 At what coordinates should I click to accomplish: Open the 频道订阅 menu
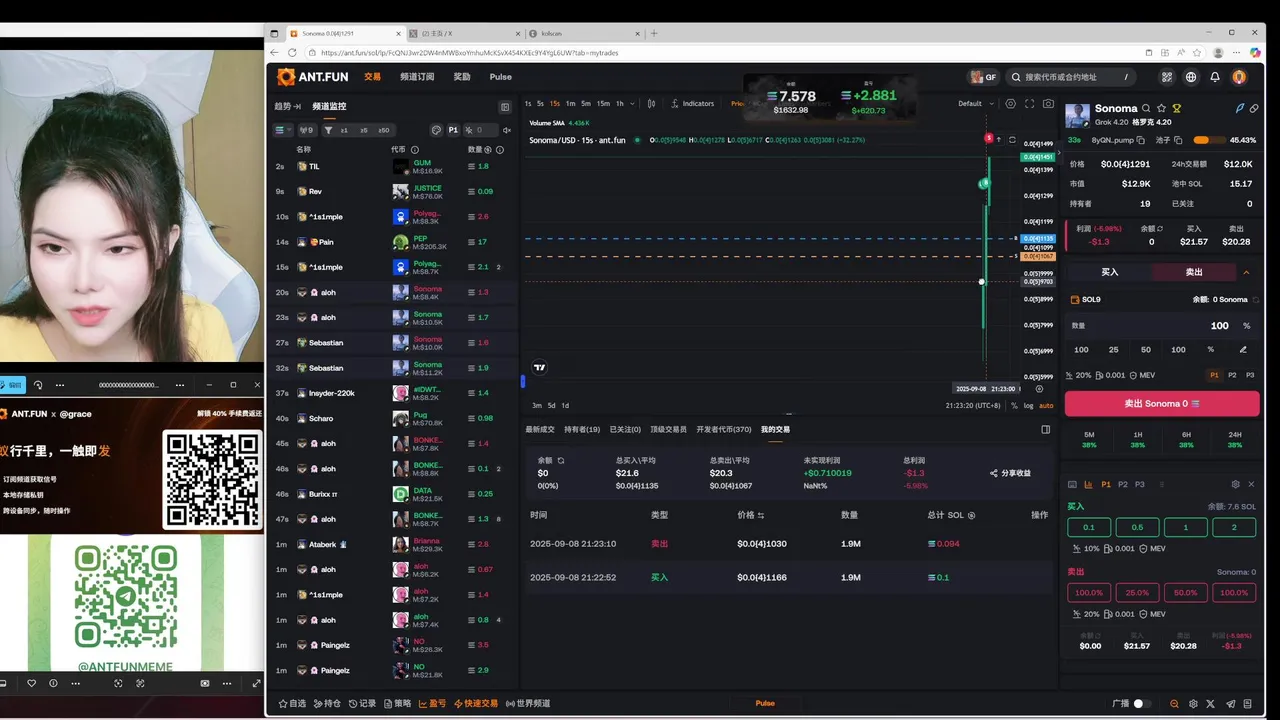click(417, 77)
